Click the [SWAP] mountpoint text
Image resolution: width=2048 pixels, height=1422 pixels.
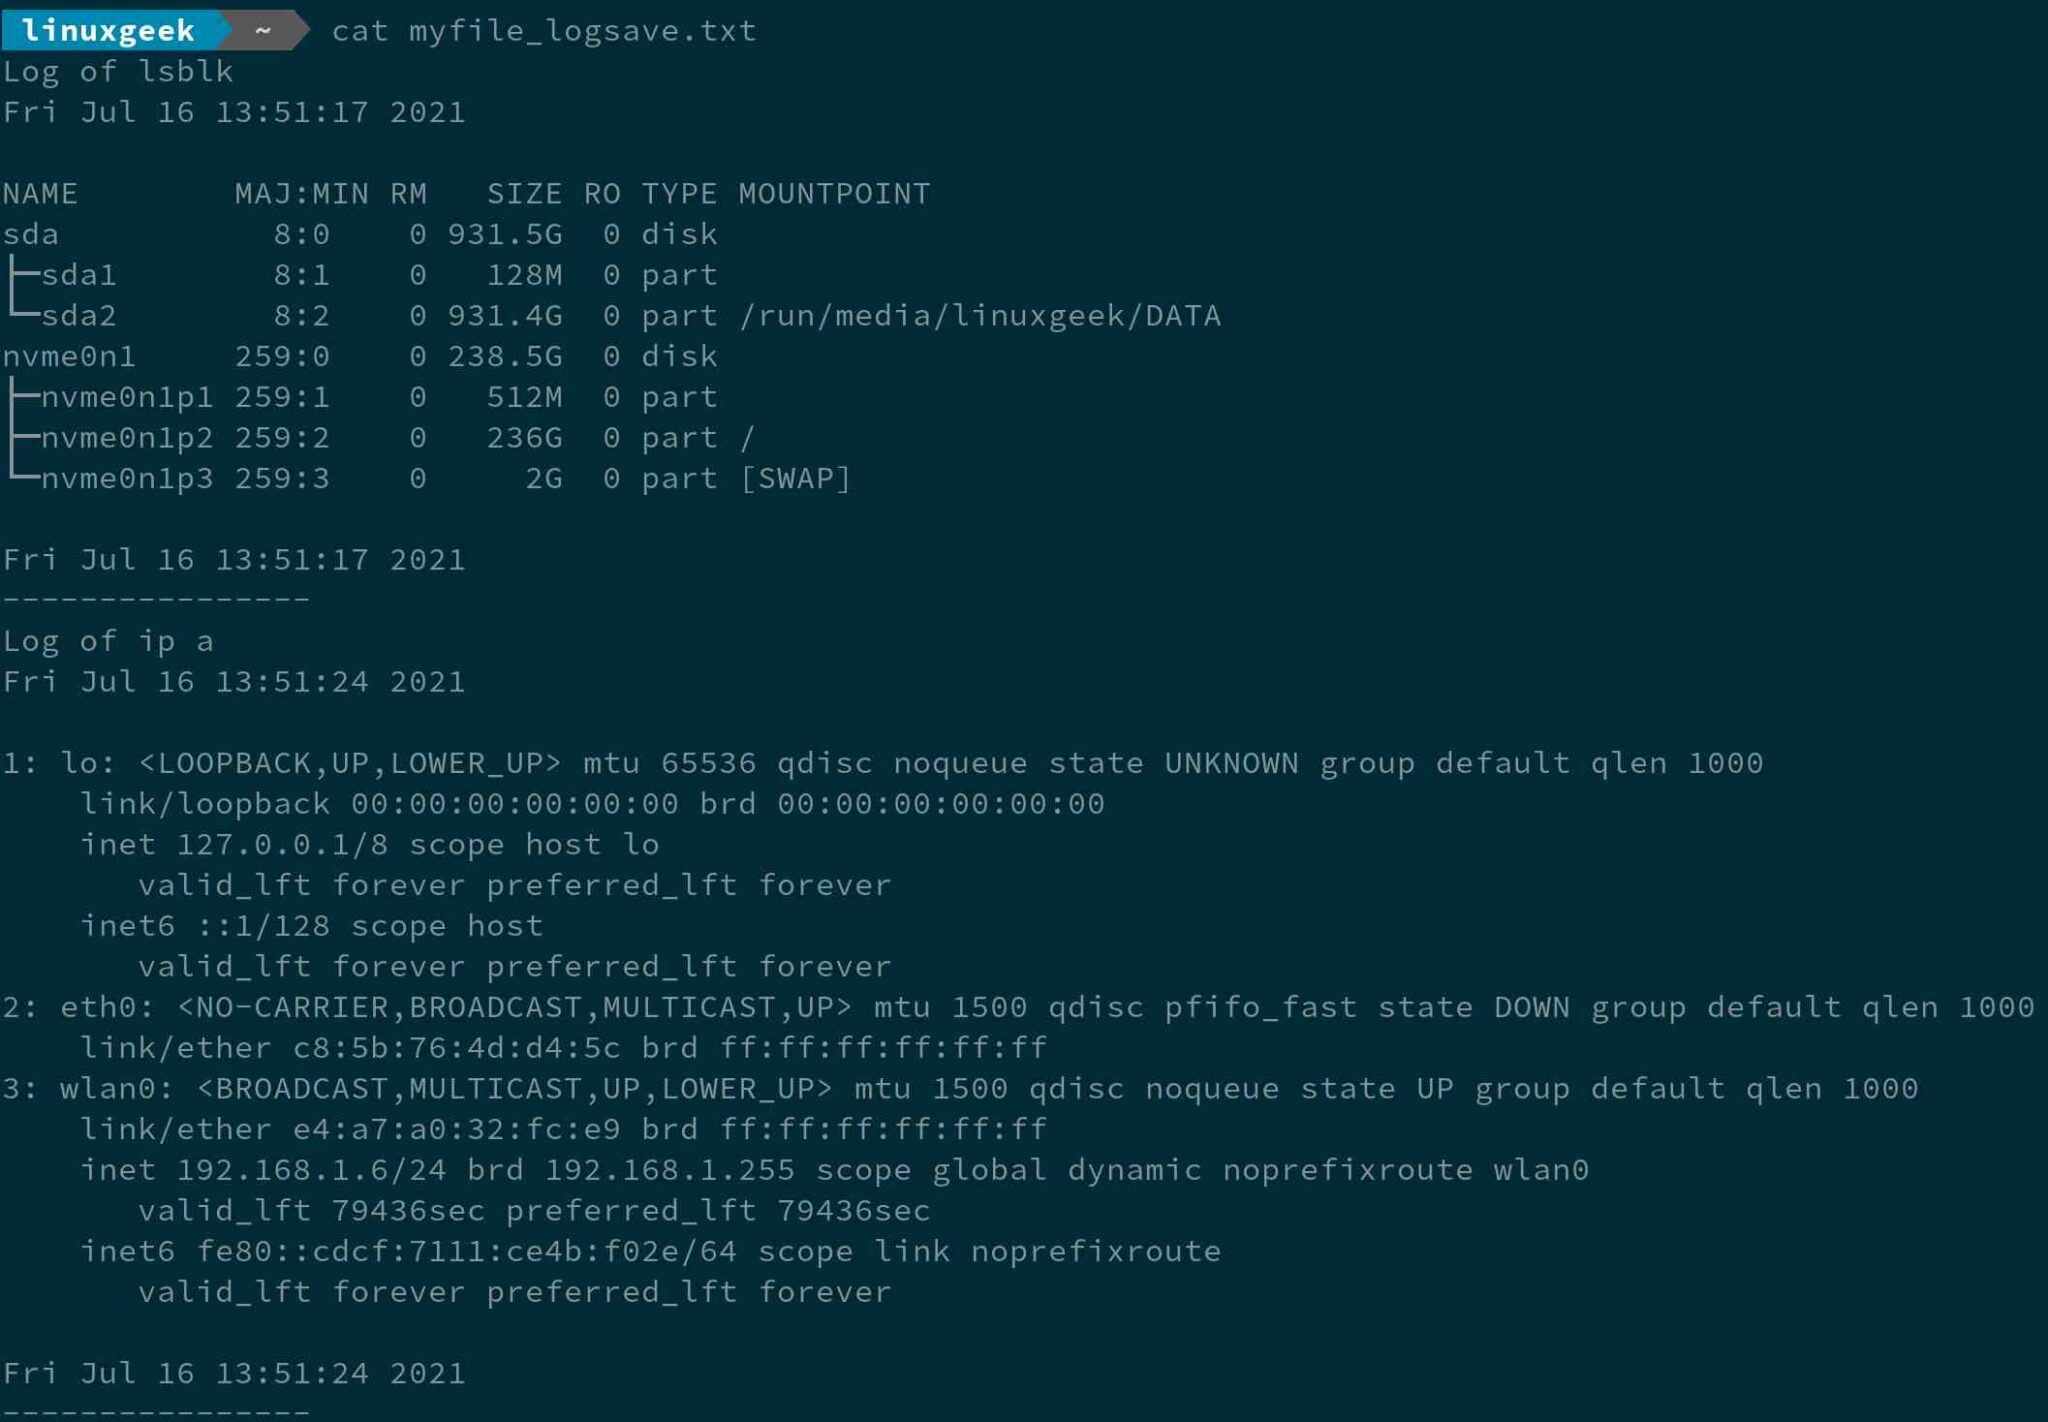coord(795,478)
